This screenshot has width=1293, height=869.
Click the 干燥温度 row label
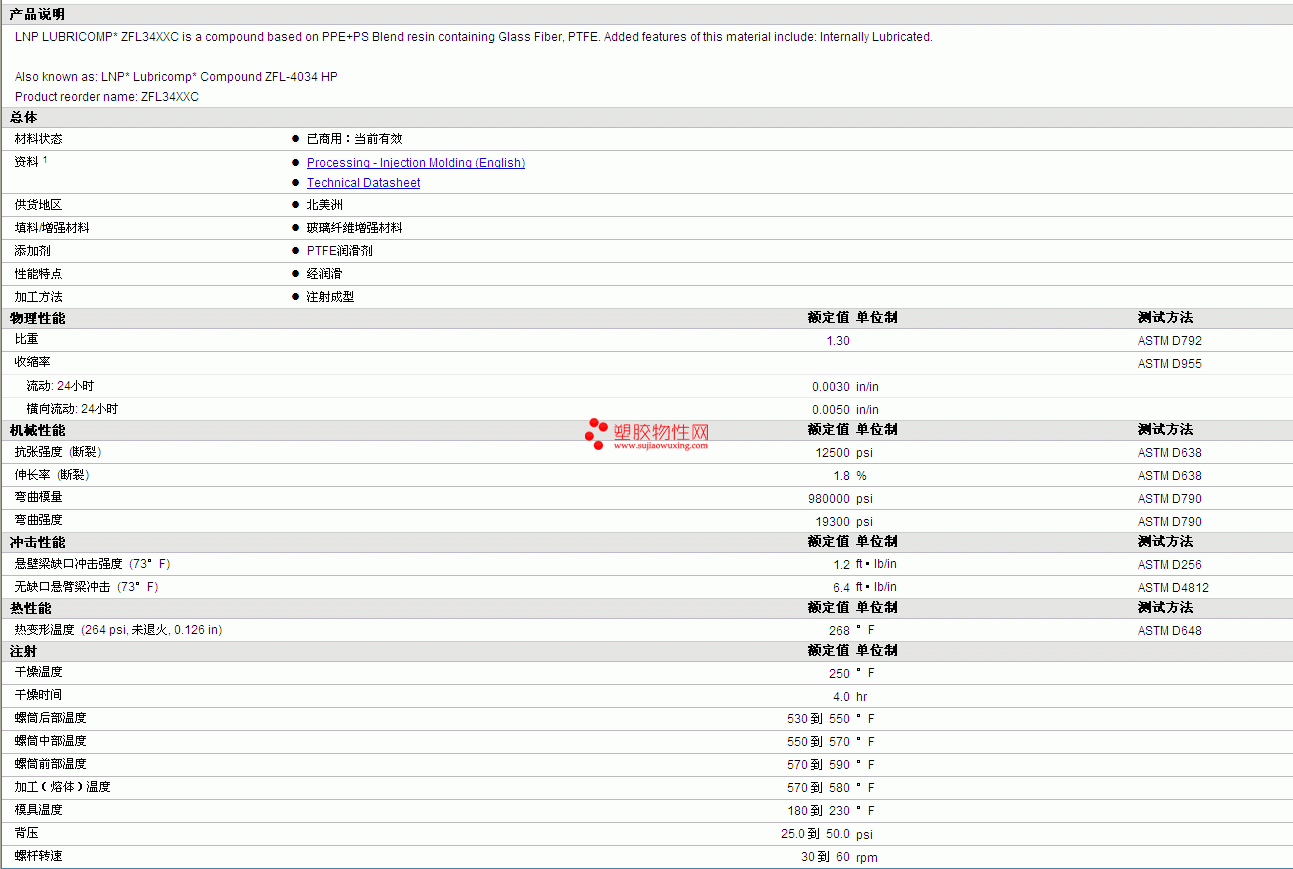pos(38,672)
